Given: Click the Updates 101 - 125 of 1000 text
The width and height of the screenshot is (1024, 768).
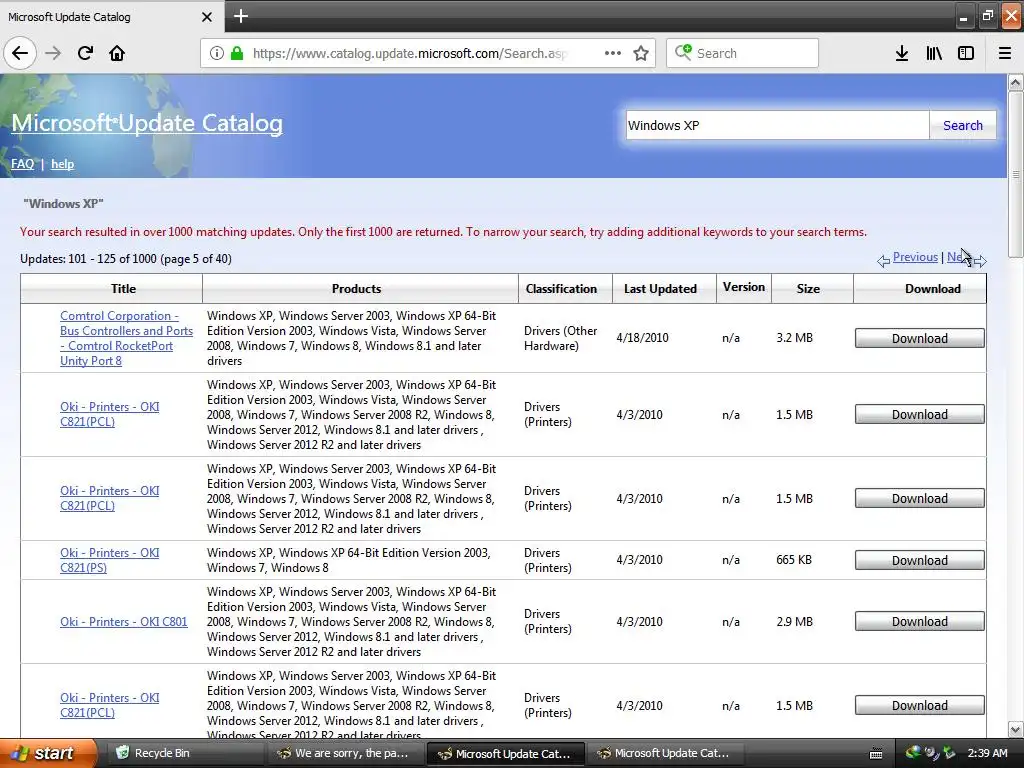Looking at the screenshot, I should [x=125, y=259].
